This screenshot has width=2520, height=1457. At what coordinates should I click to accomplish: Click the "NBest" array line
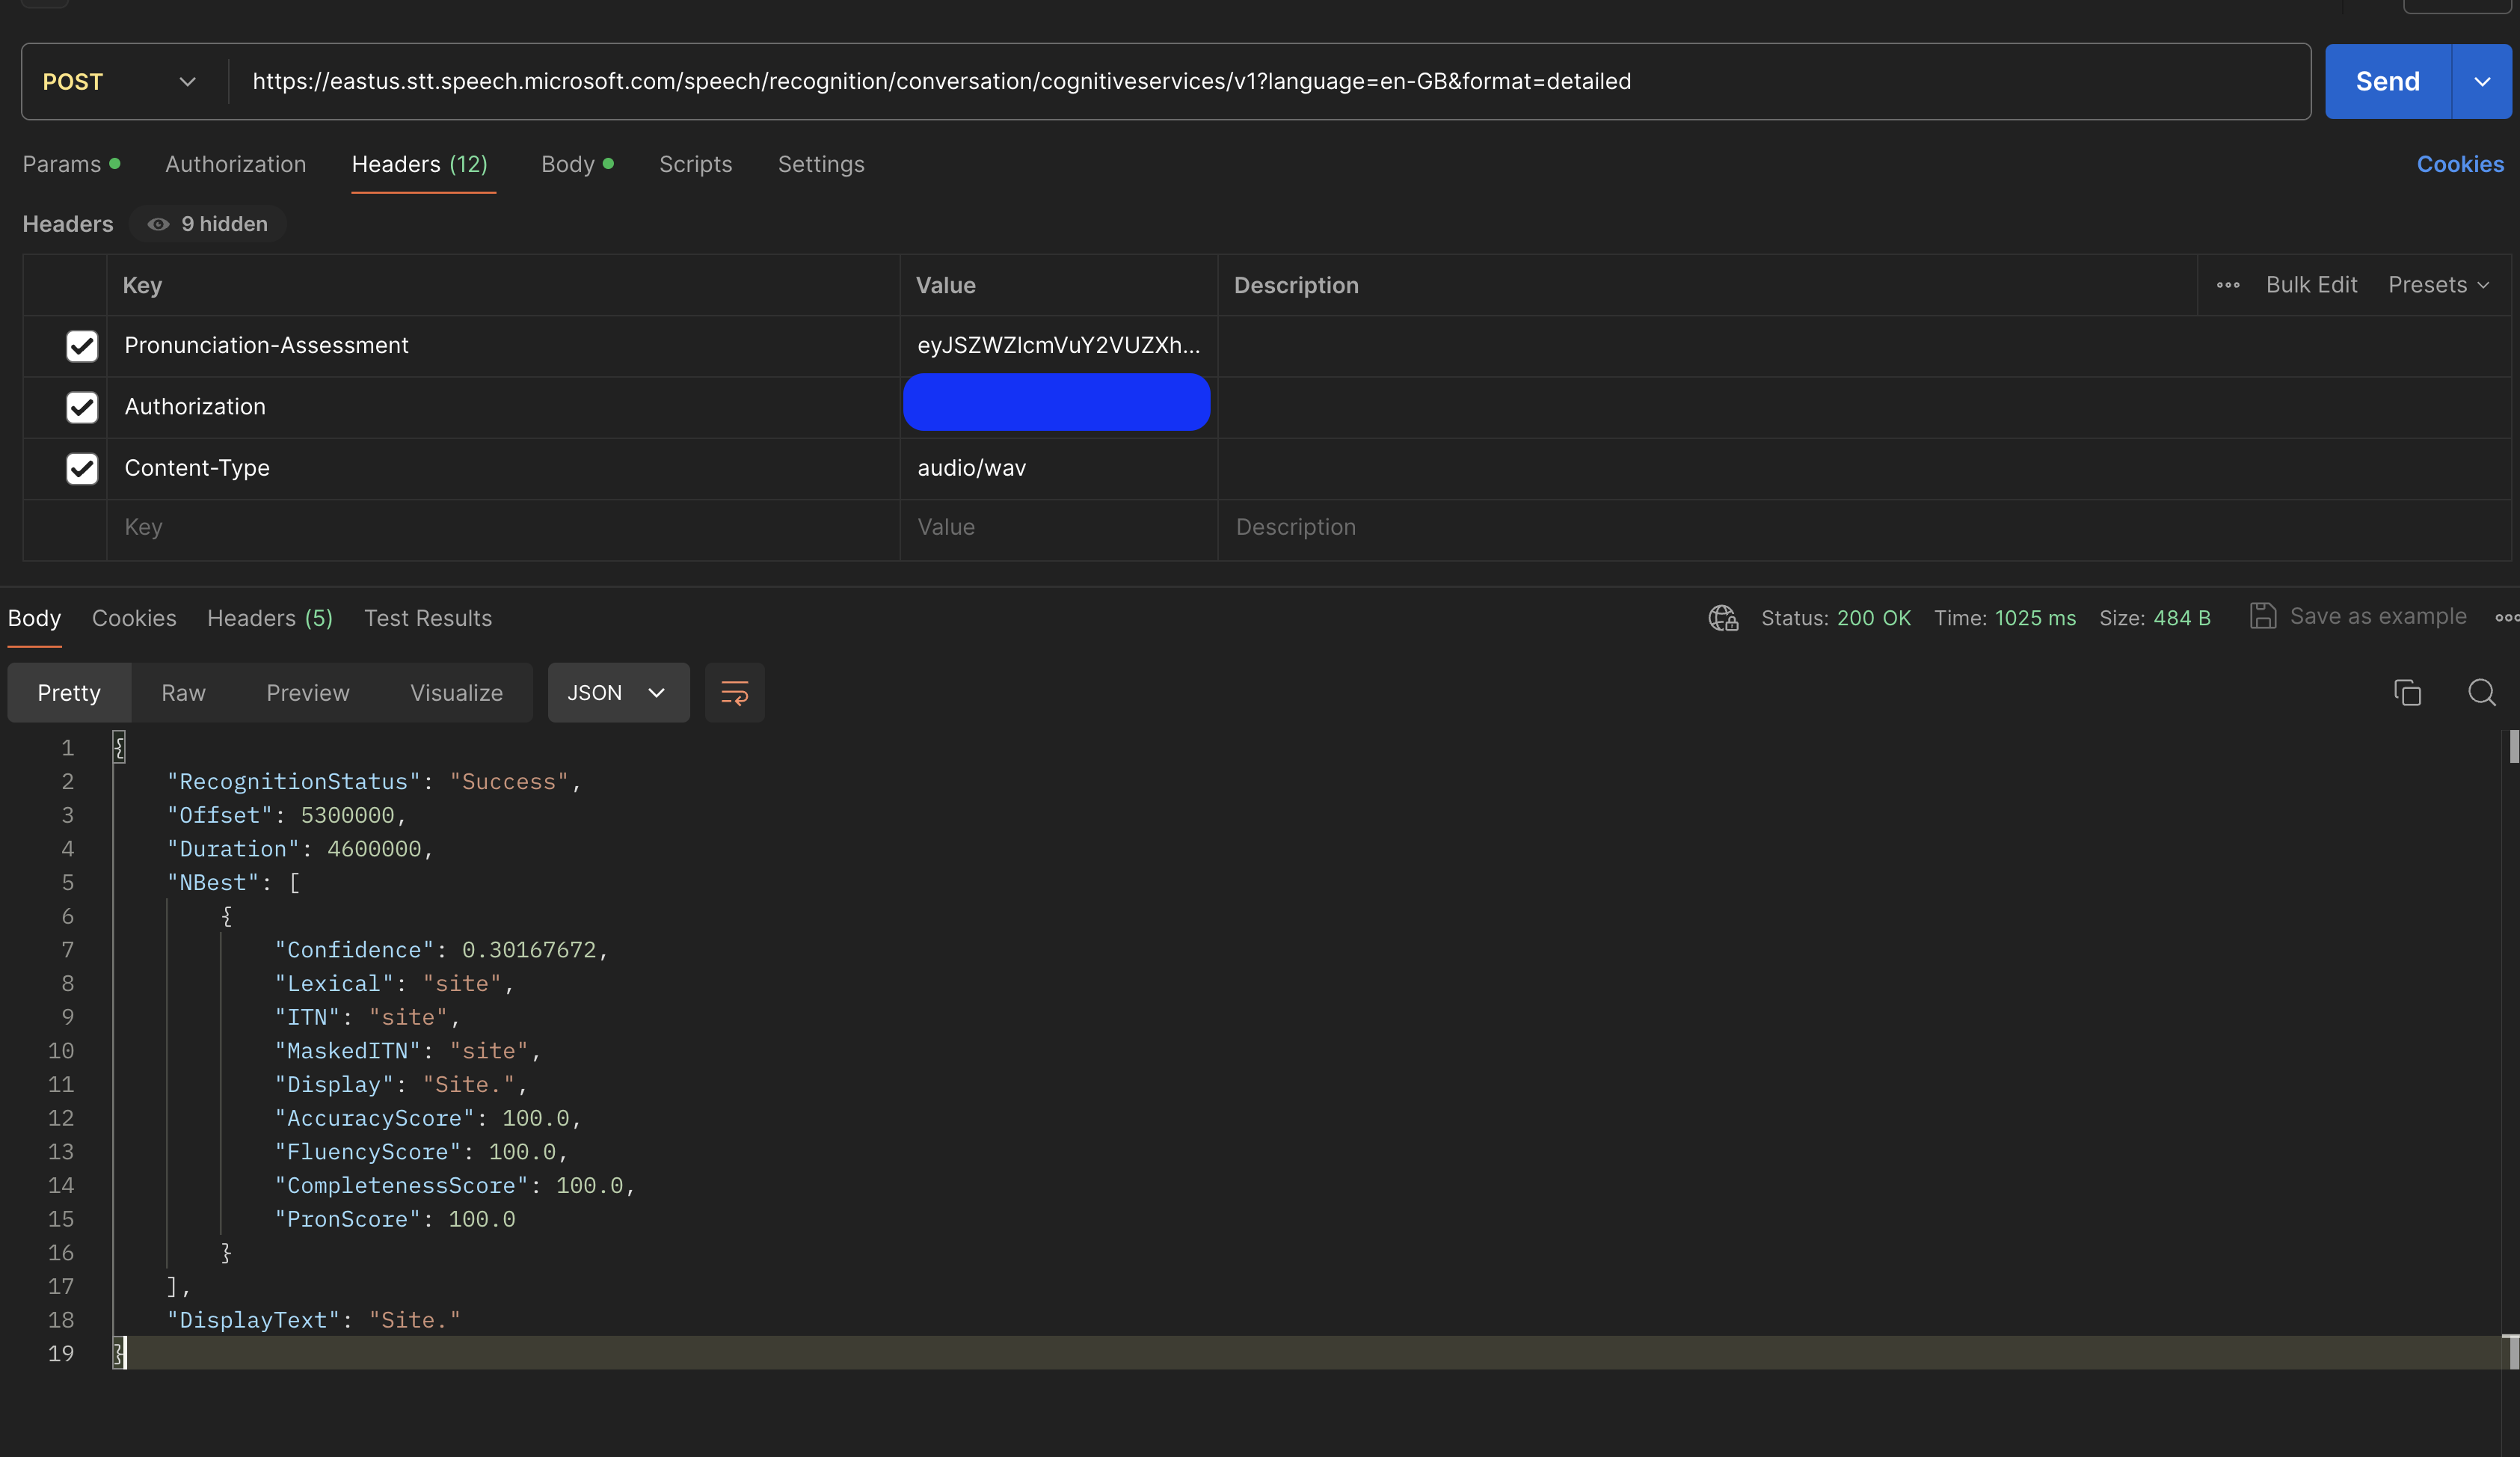(x=233, y=883)
